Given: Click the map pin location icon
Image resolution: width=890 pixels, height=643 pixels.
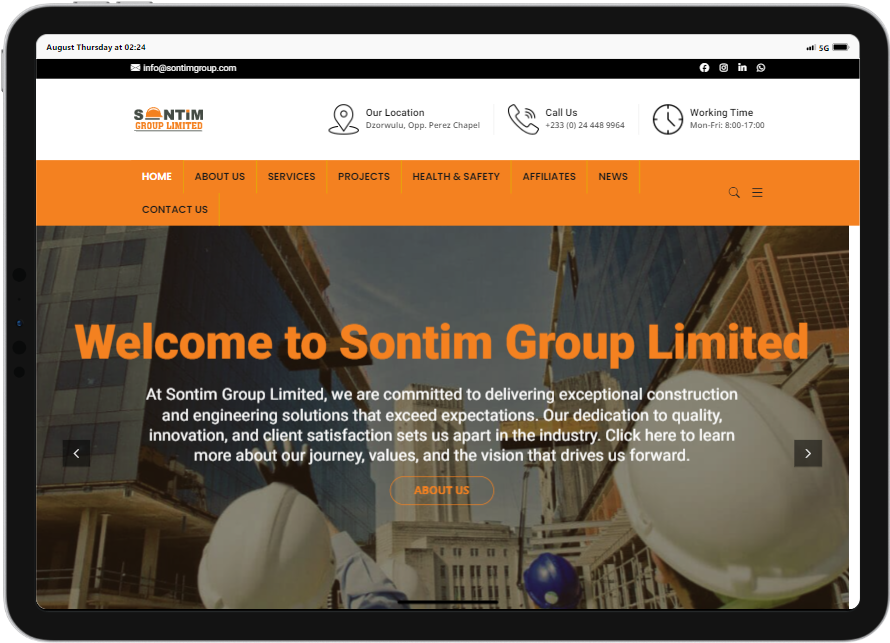Looking at the screenshot, I should click(x=343, y=119).
